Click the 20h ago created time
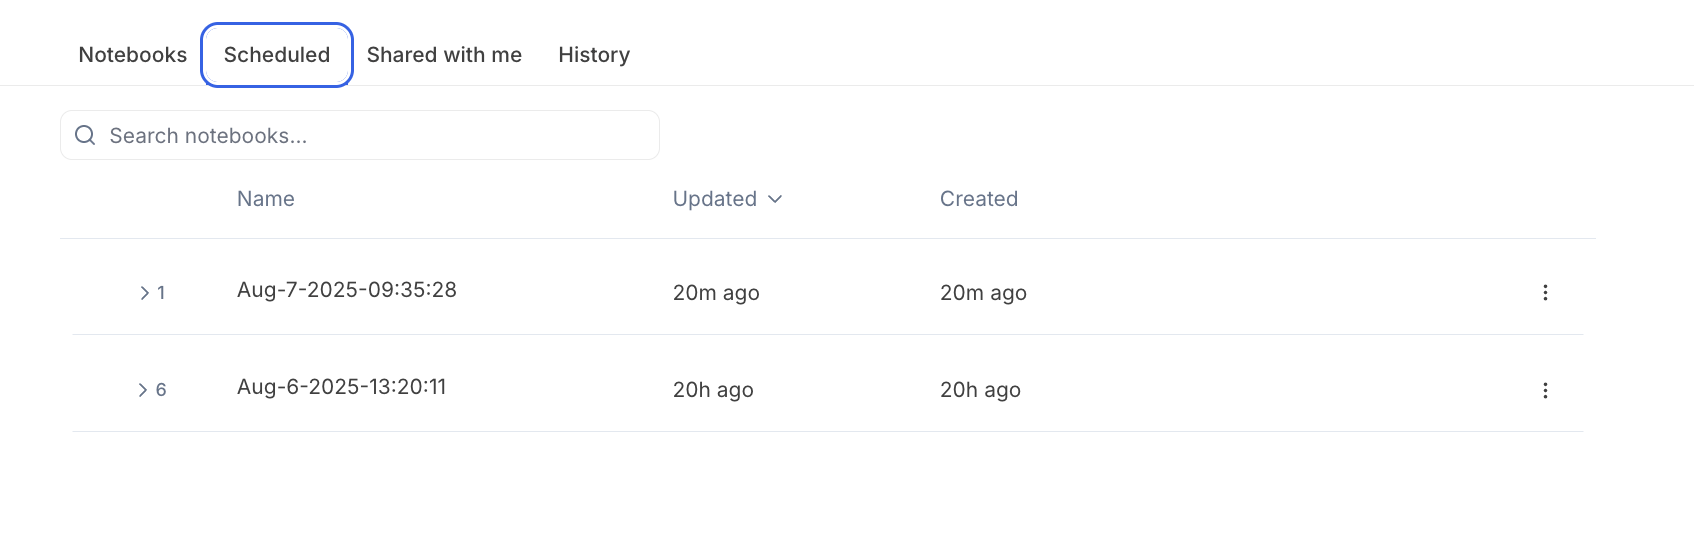Viewport: 1694px width, 552px height. 980,390
